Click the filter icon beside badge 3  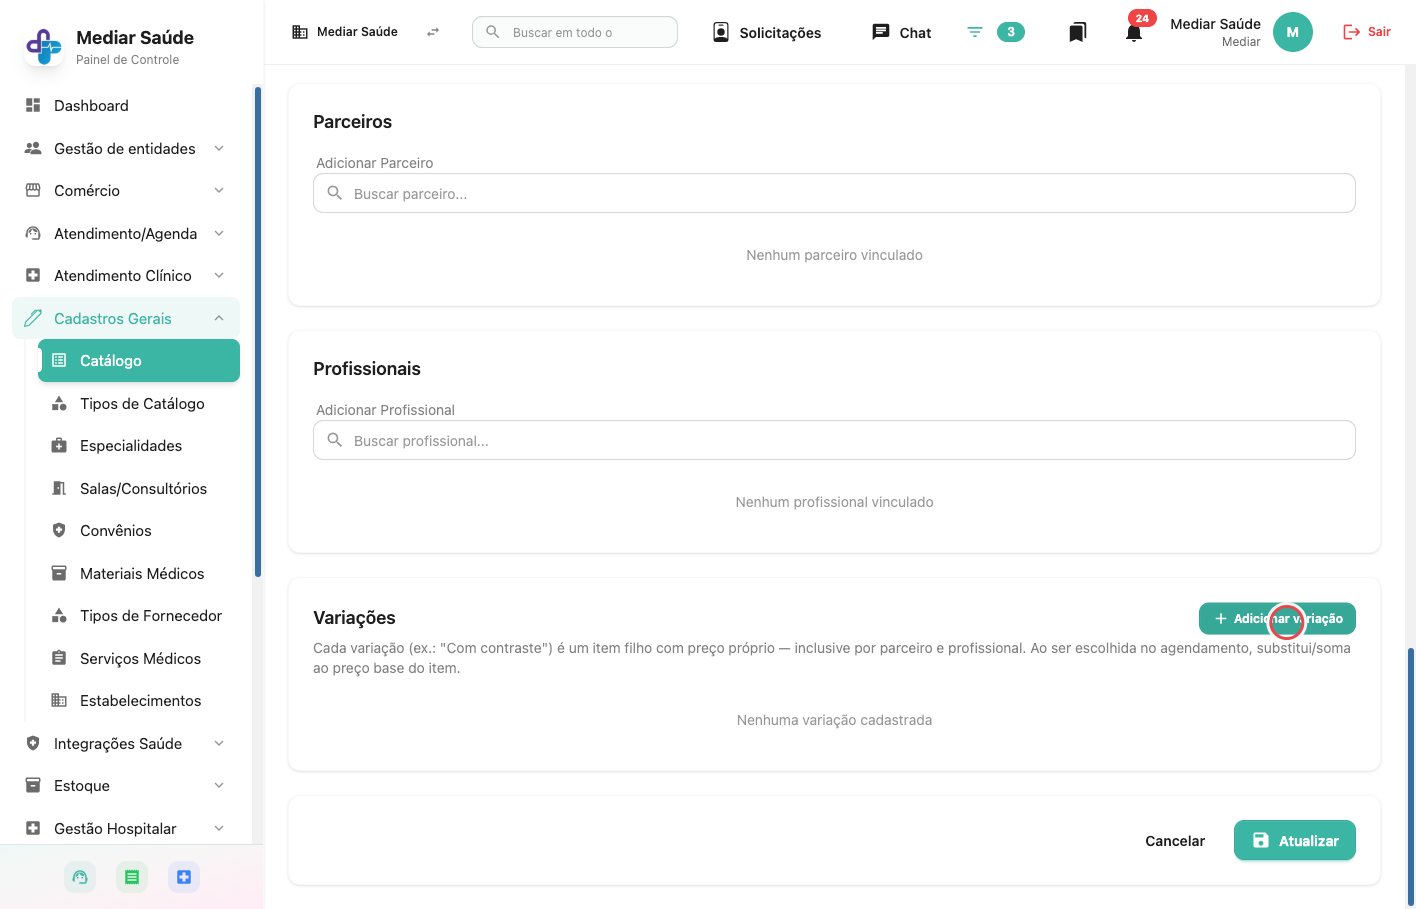(x=974, y=32)
